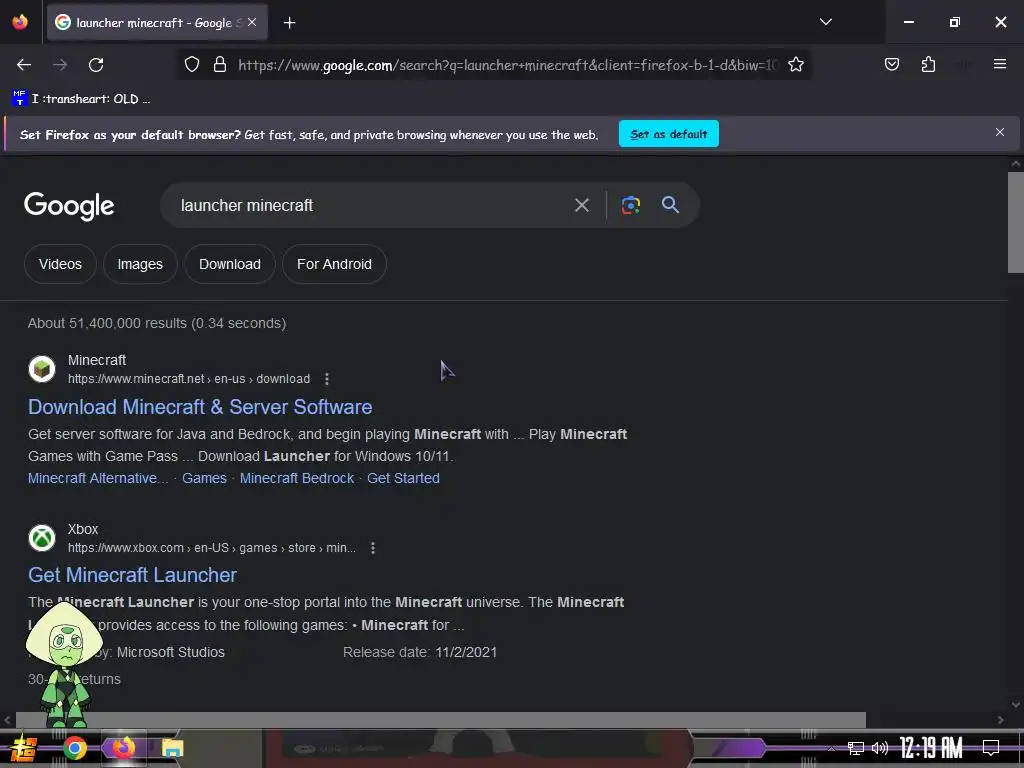Select the Download filter chip
Viewport: 1024px width, 768px height.
230,264
